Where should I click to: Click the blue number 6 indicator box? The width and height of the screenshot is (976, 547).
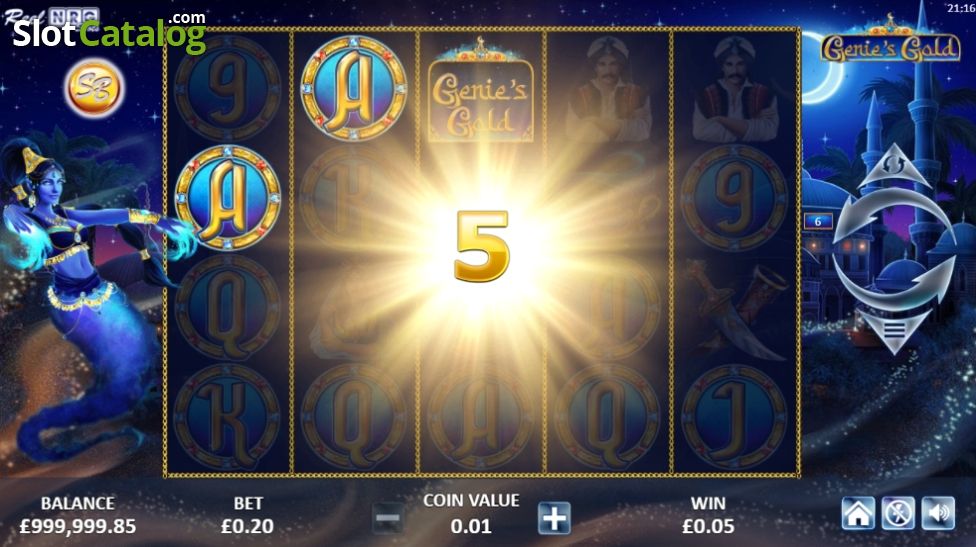pyautogui.click(x=818, y=221)
